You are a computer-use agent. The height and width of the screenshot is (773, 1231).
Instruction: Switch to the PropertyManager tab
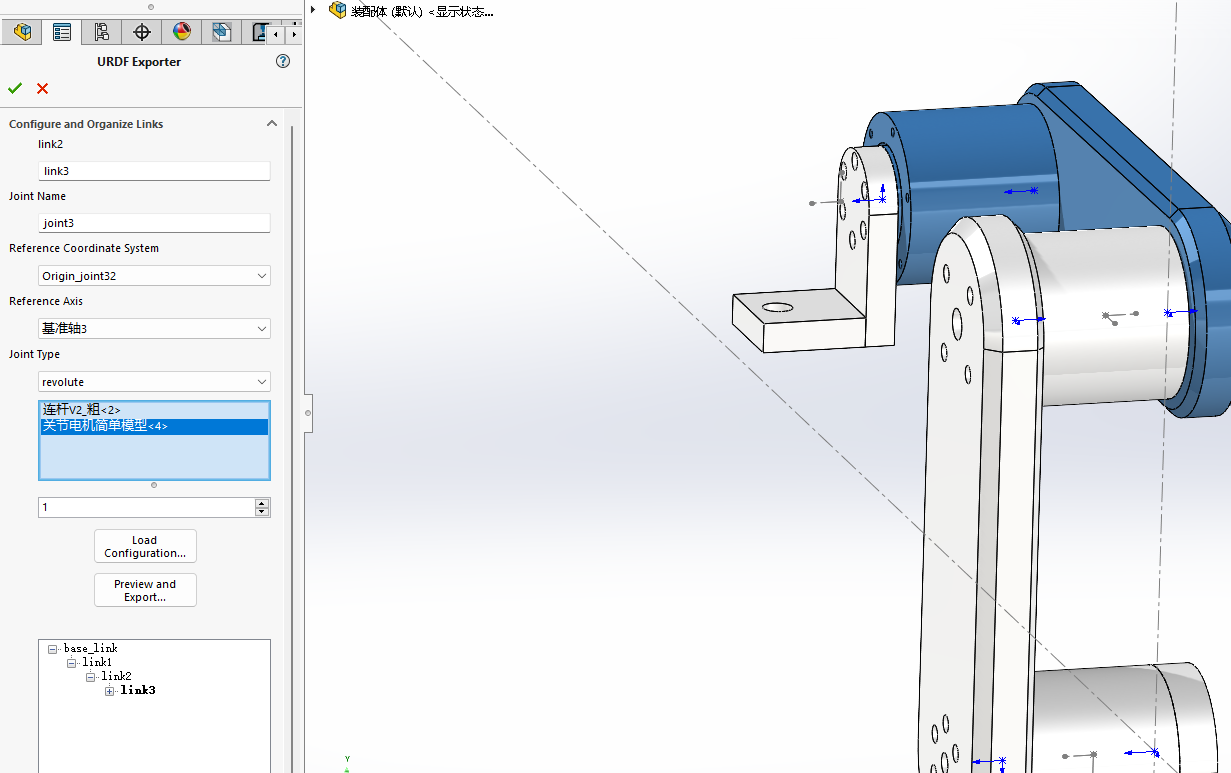tap(61, 32)
